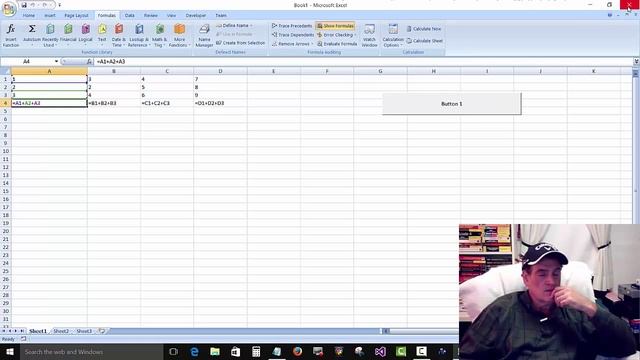Open Date & Time functions menu
The height and width of the screenshot is (360, 640).
click(x=119, y=35)
